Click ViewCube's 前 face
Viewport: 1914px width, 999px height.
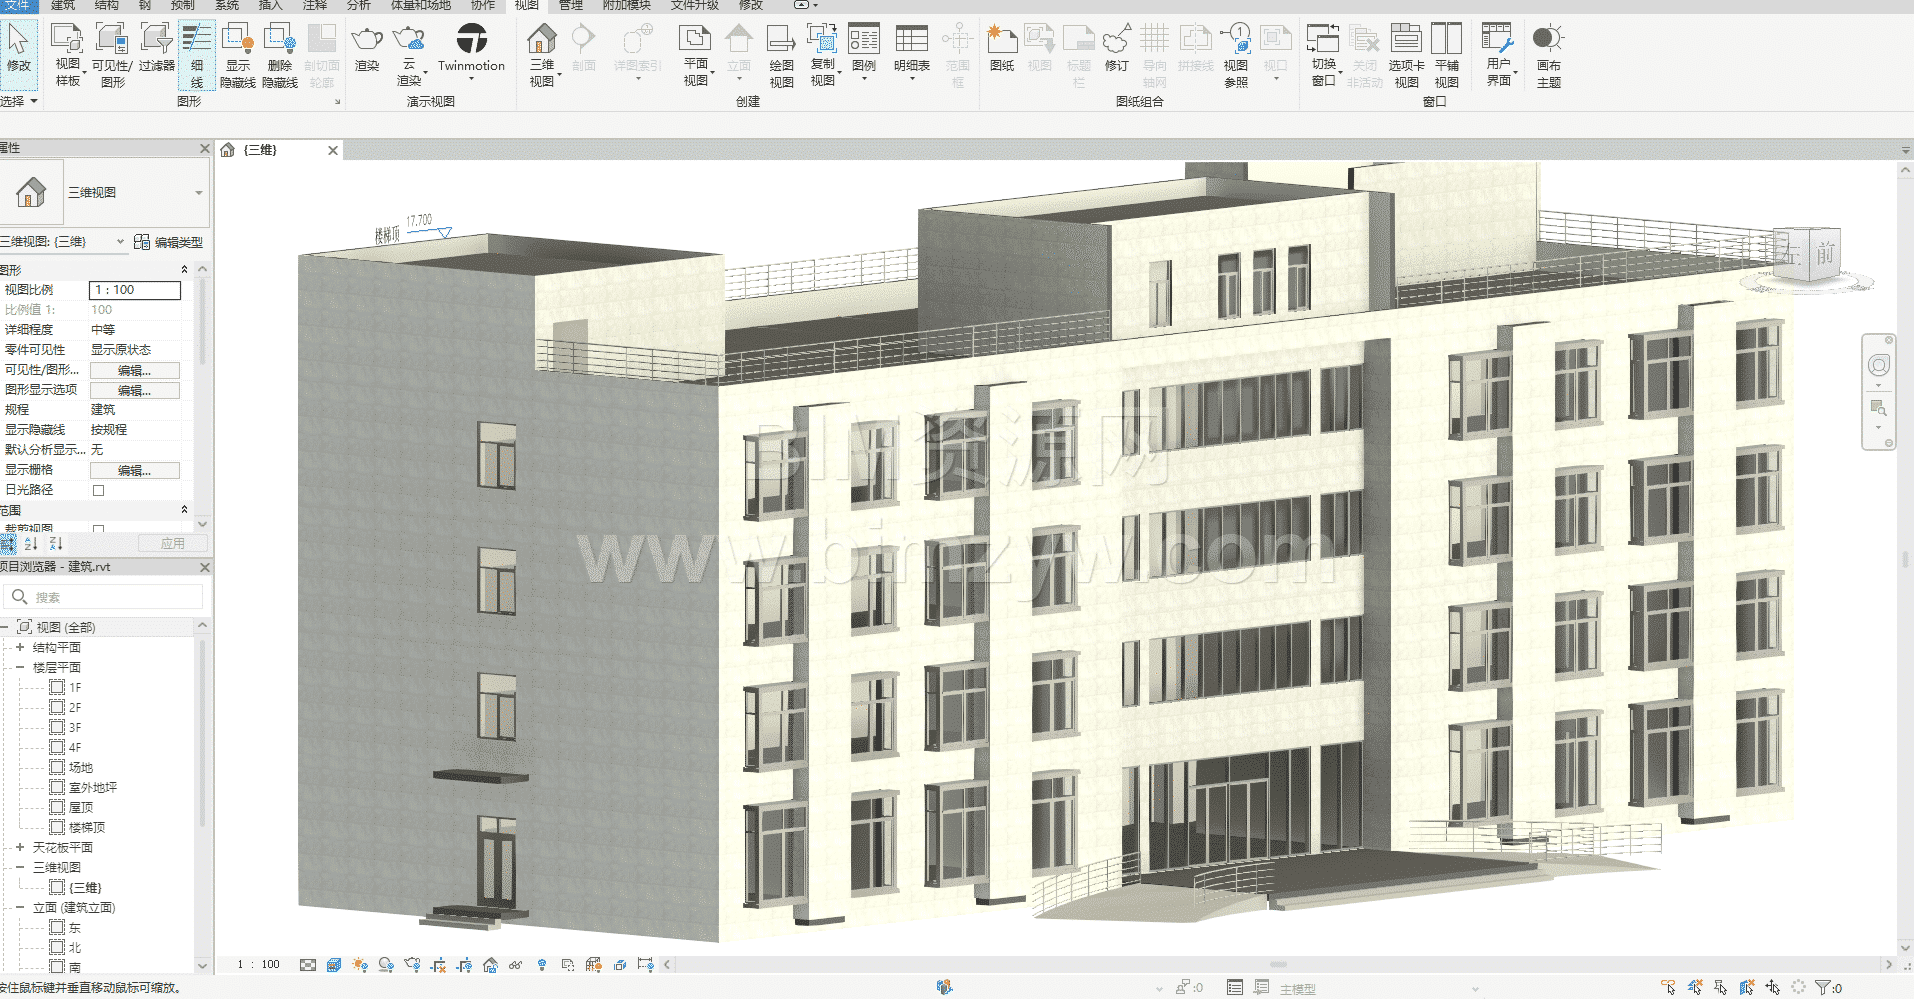pos(1825,253)
